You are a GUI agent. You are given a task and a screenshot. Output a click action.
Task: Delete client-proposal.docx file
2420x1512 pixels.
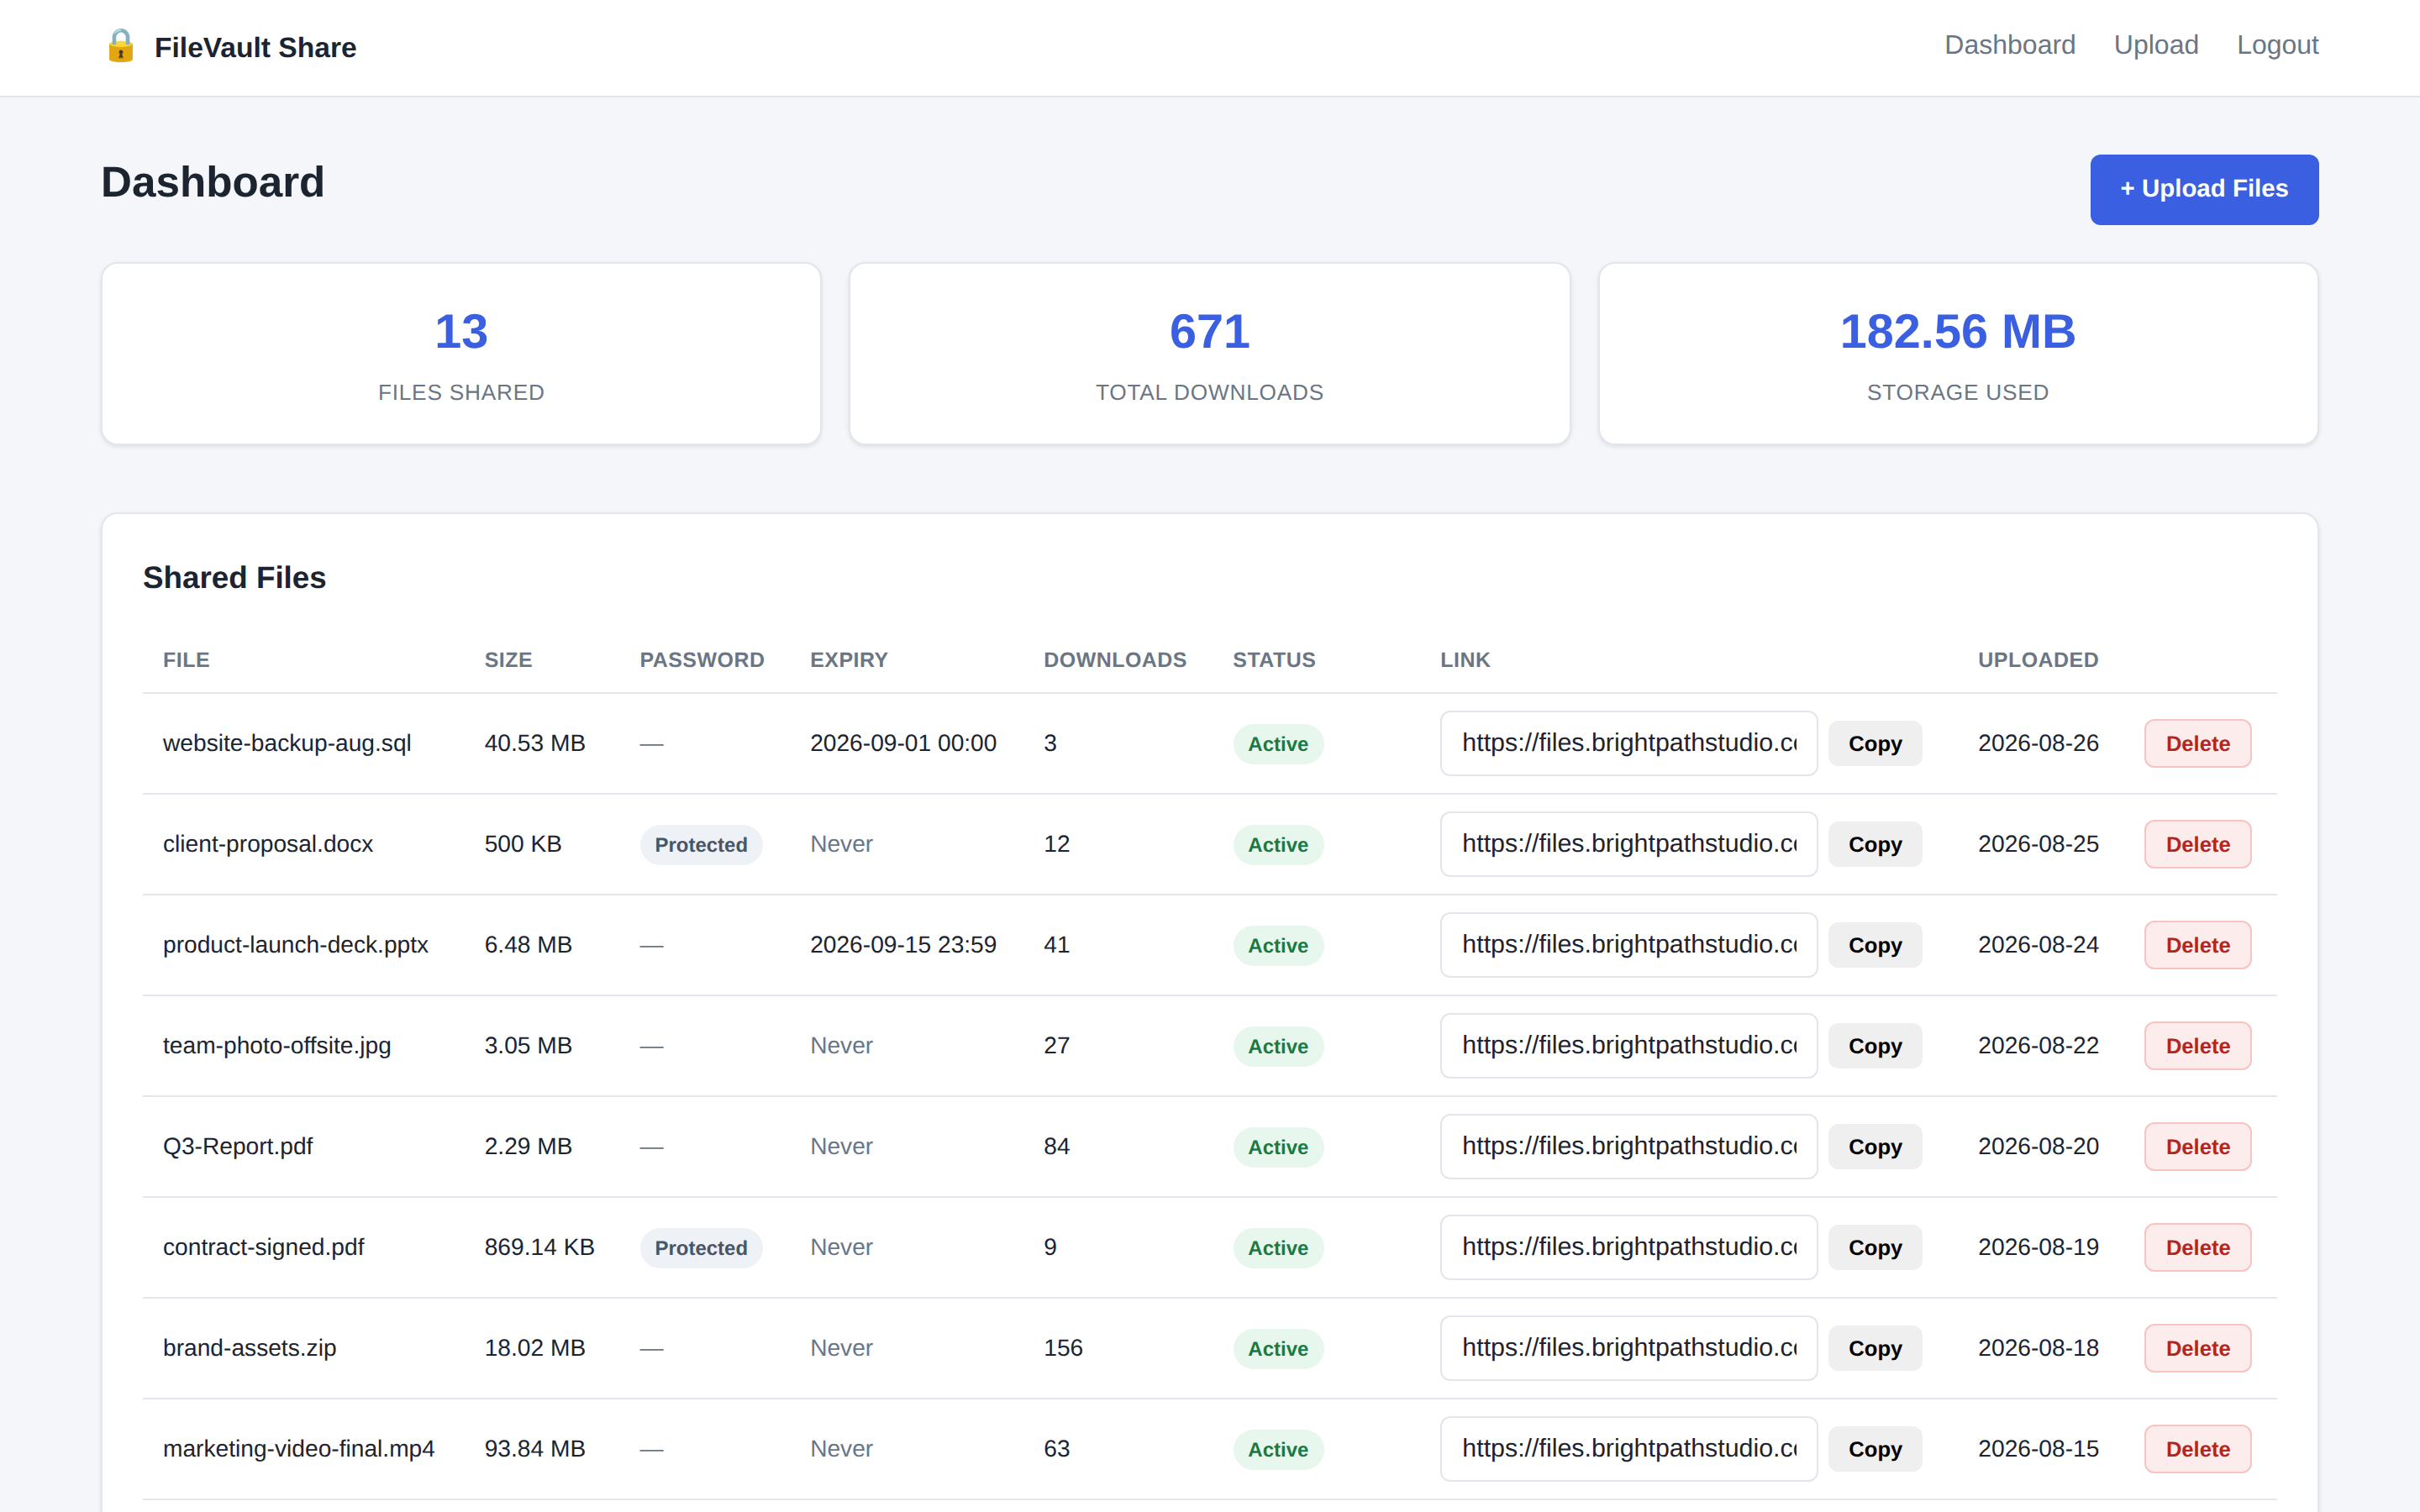pyautogui.click(x=2198, y=844)
